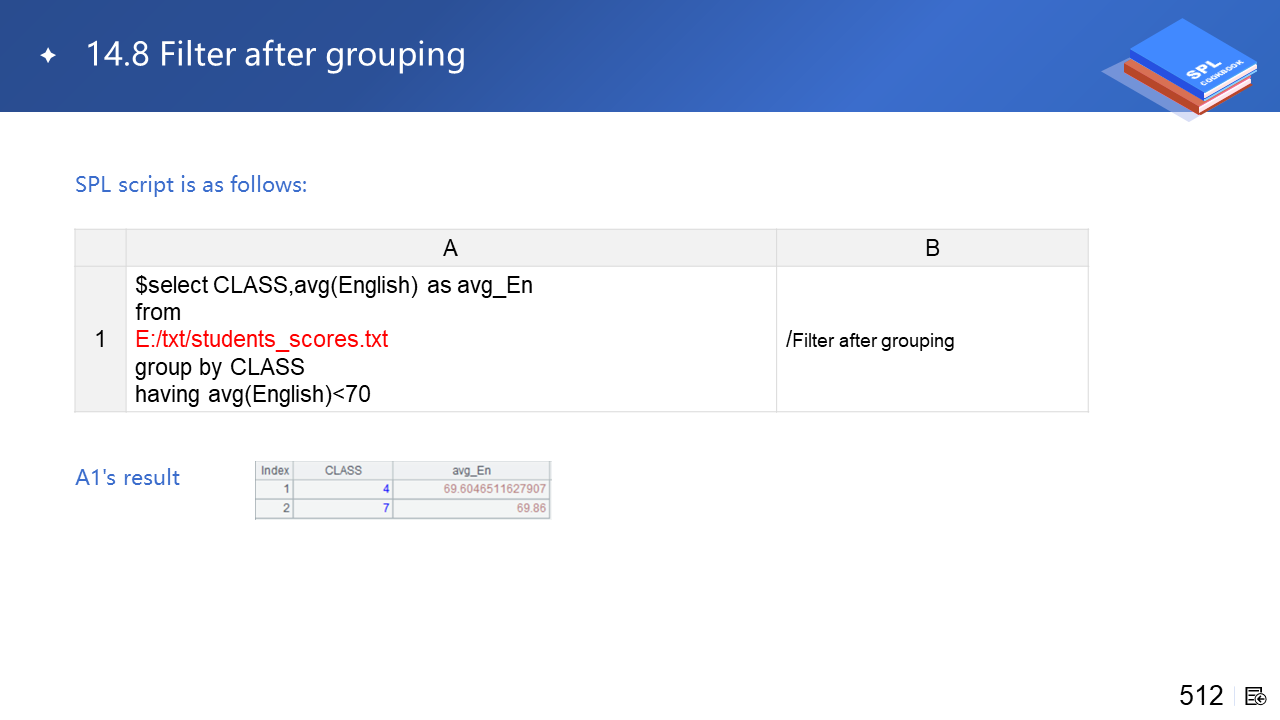Click the avg_En column header in result

coord(471,470)
